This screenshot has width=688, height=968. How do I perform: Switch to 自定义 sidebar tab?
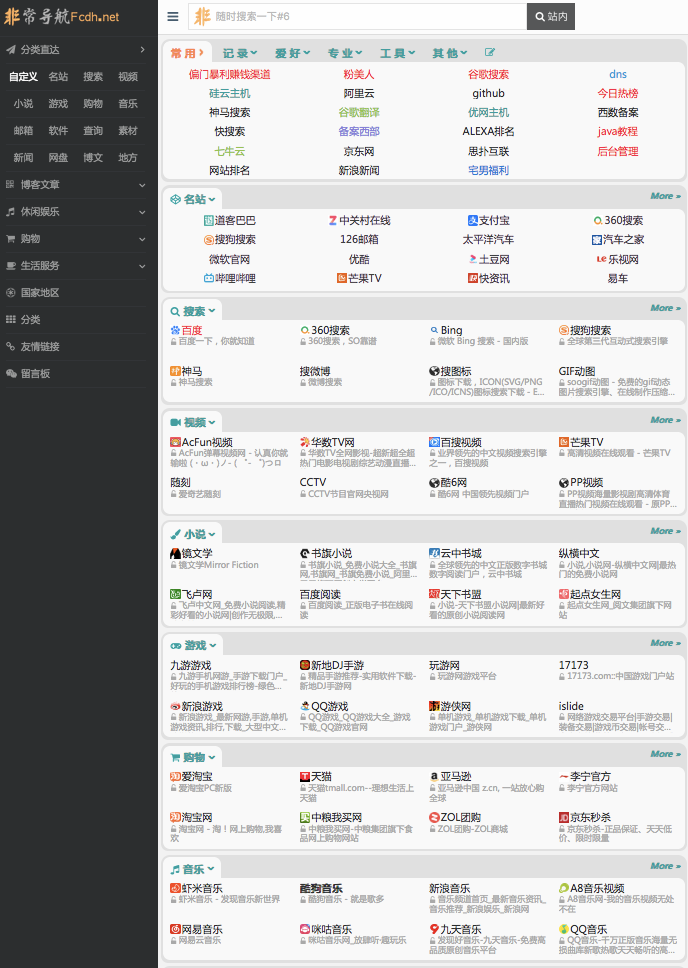[x=23, y=77]
